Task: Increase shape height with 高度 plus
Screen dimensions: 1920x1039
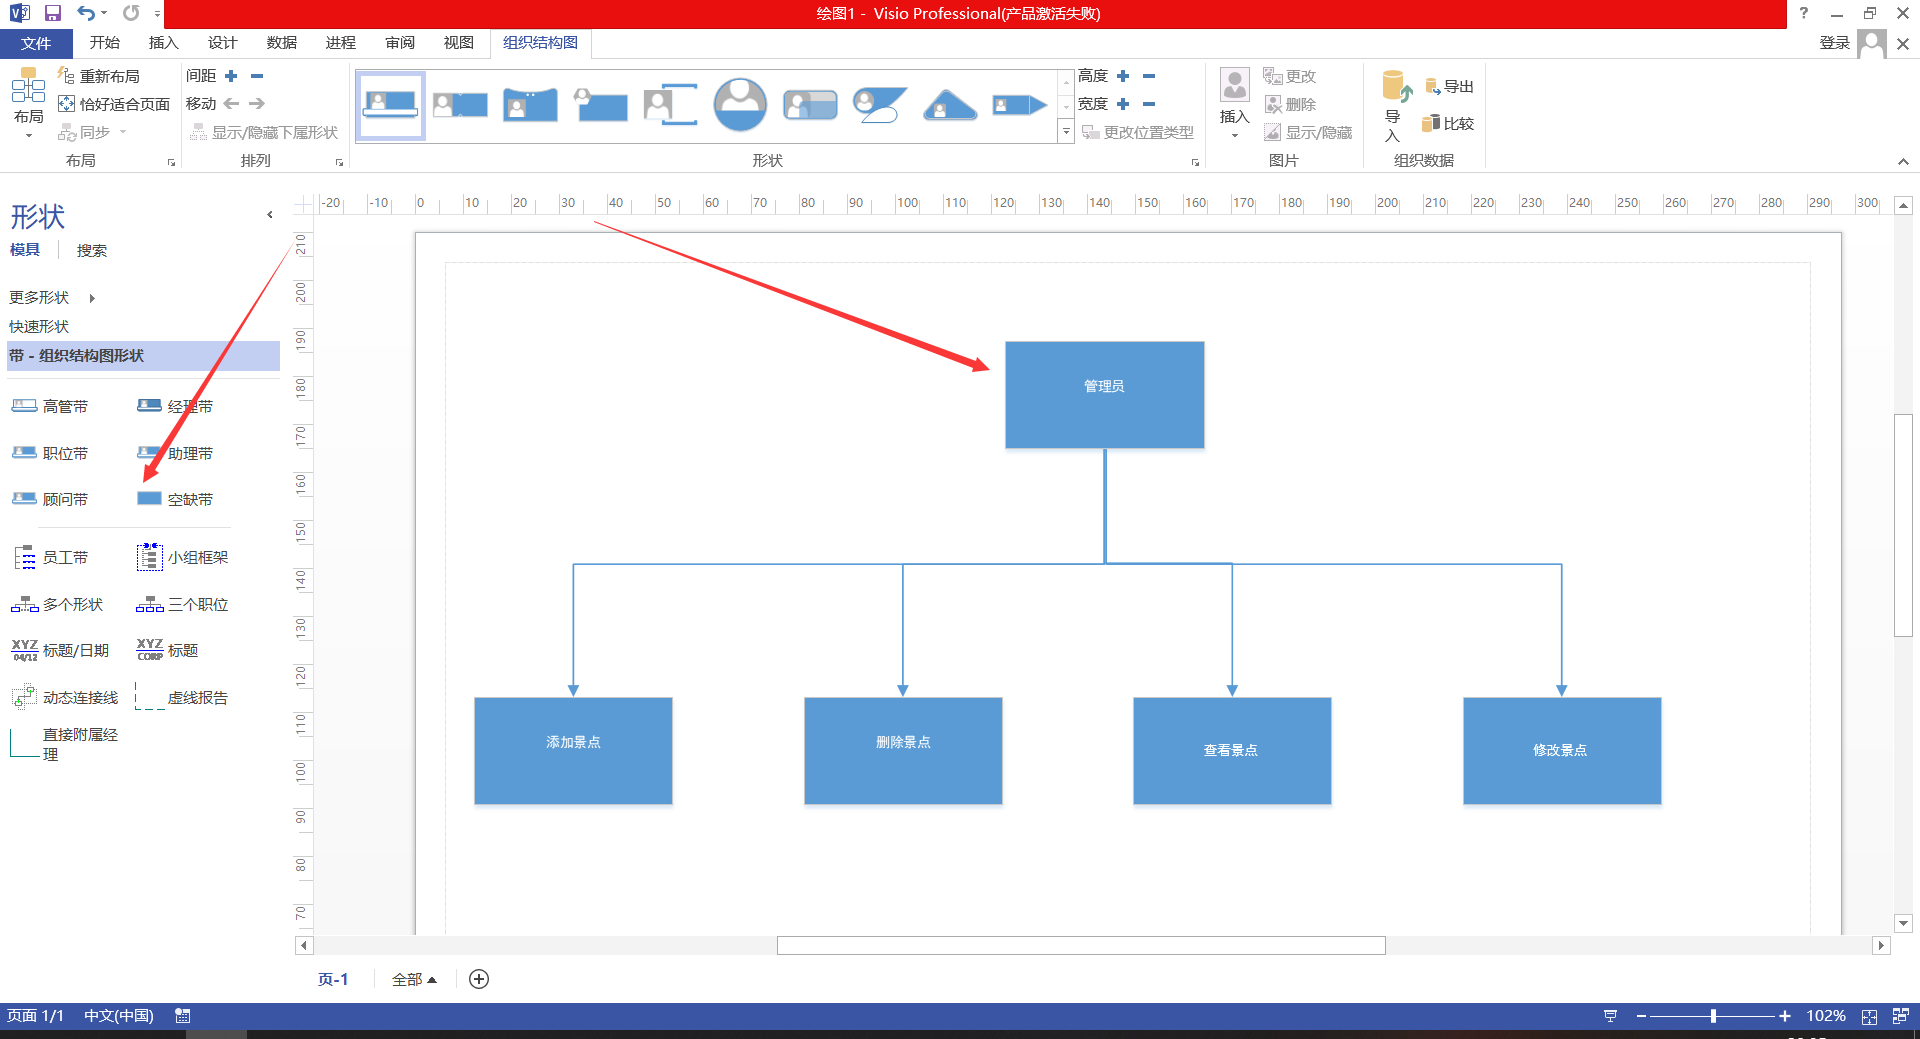Action: click(1123, 76)
